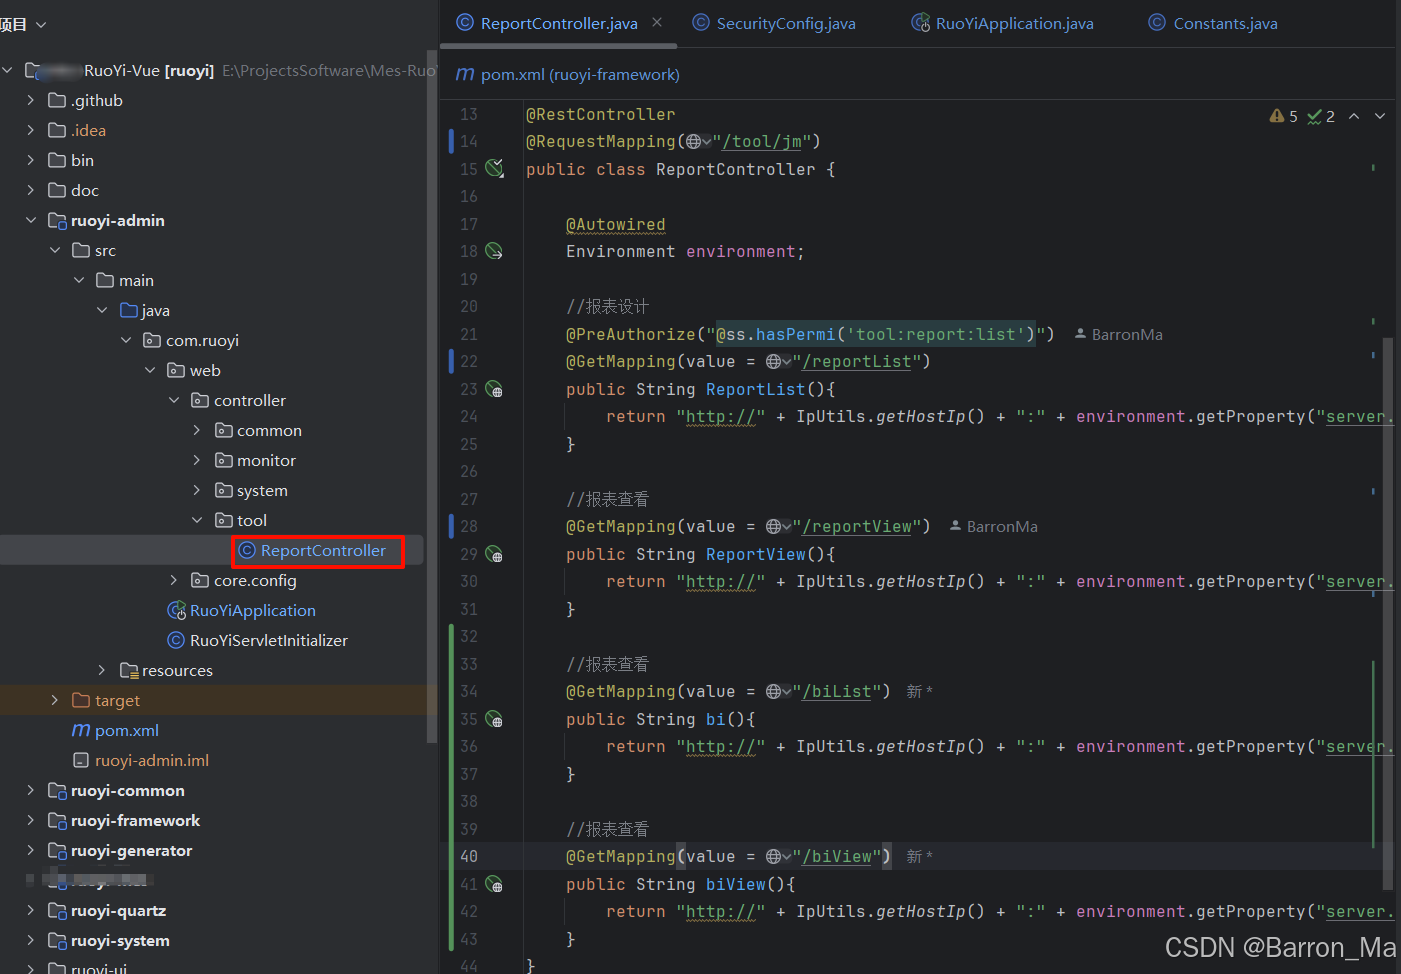Expand the ruoyi-system module

(31, 940)
